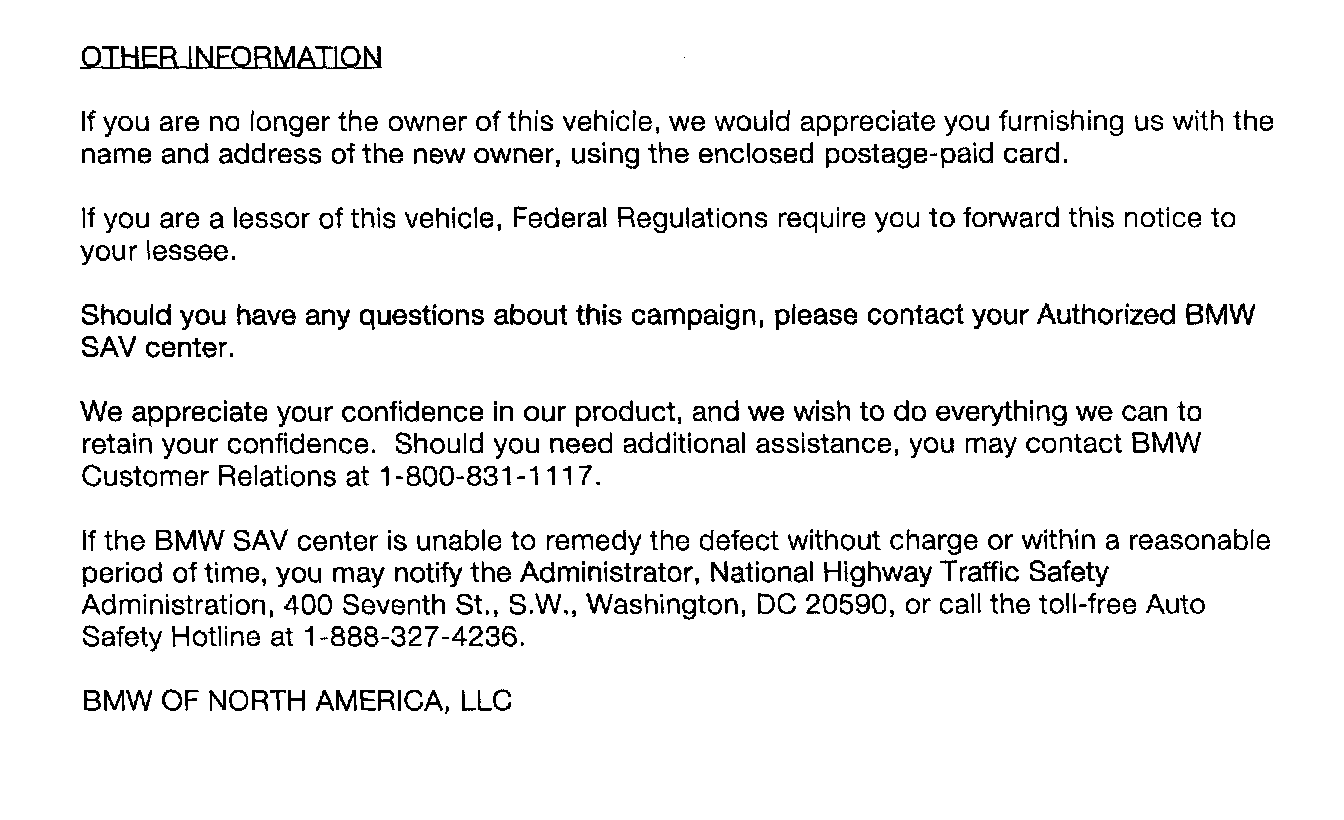
Task: Click the words "Authorized BMW"
Action: point(1145,315)
